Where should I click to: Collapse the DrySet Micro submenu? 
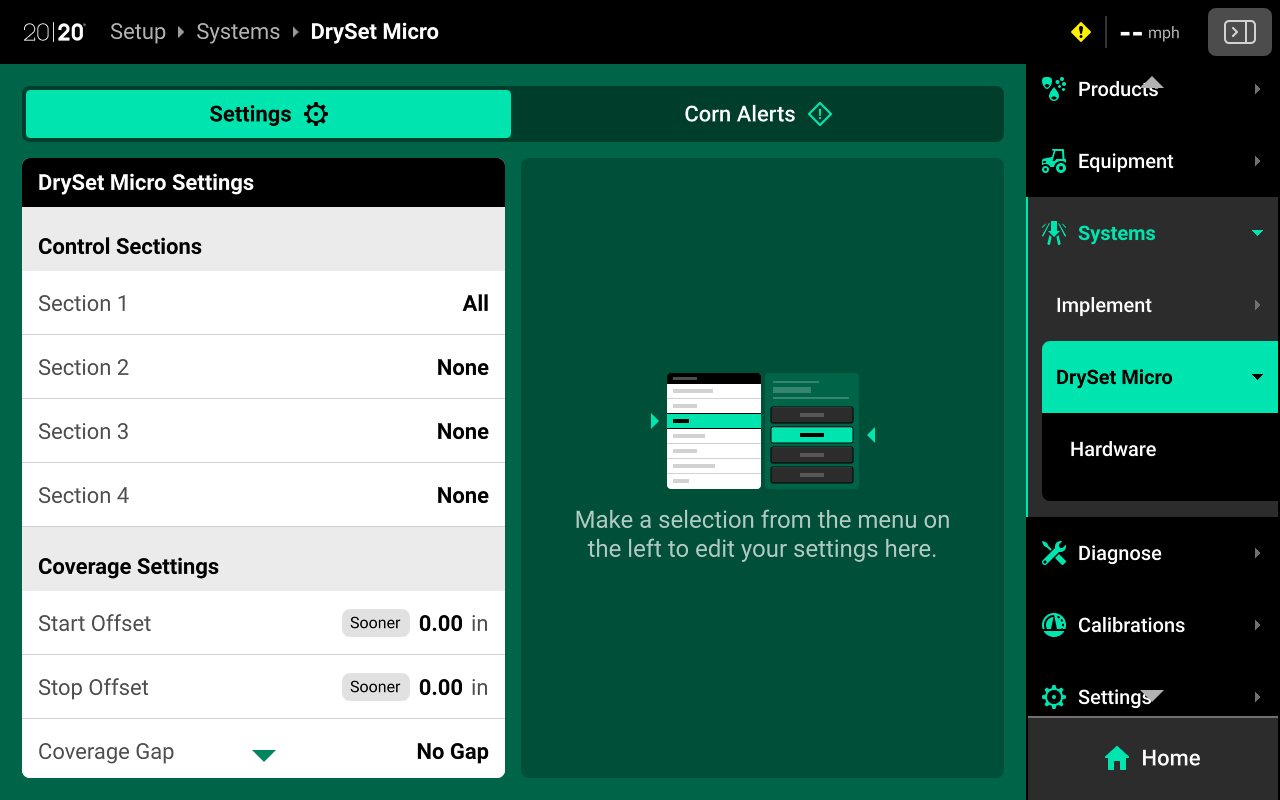click(1257, 377)
